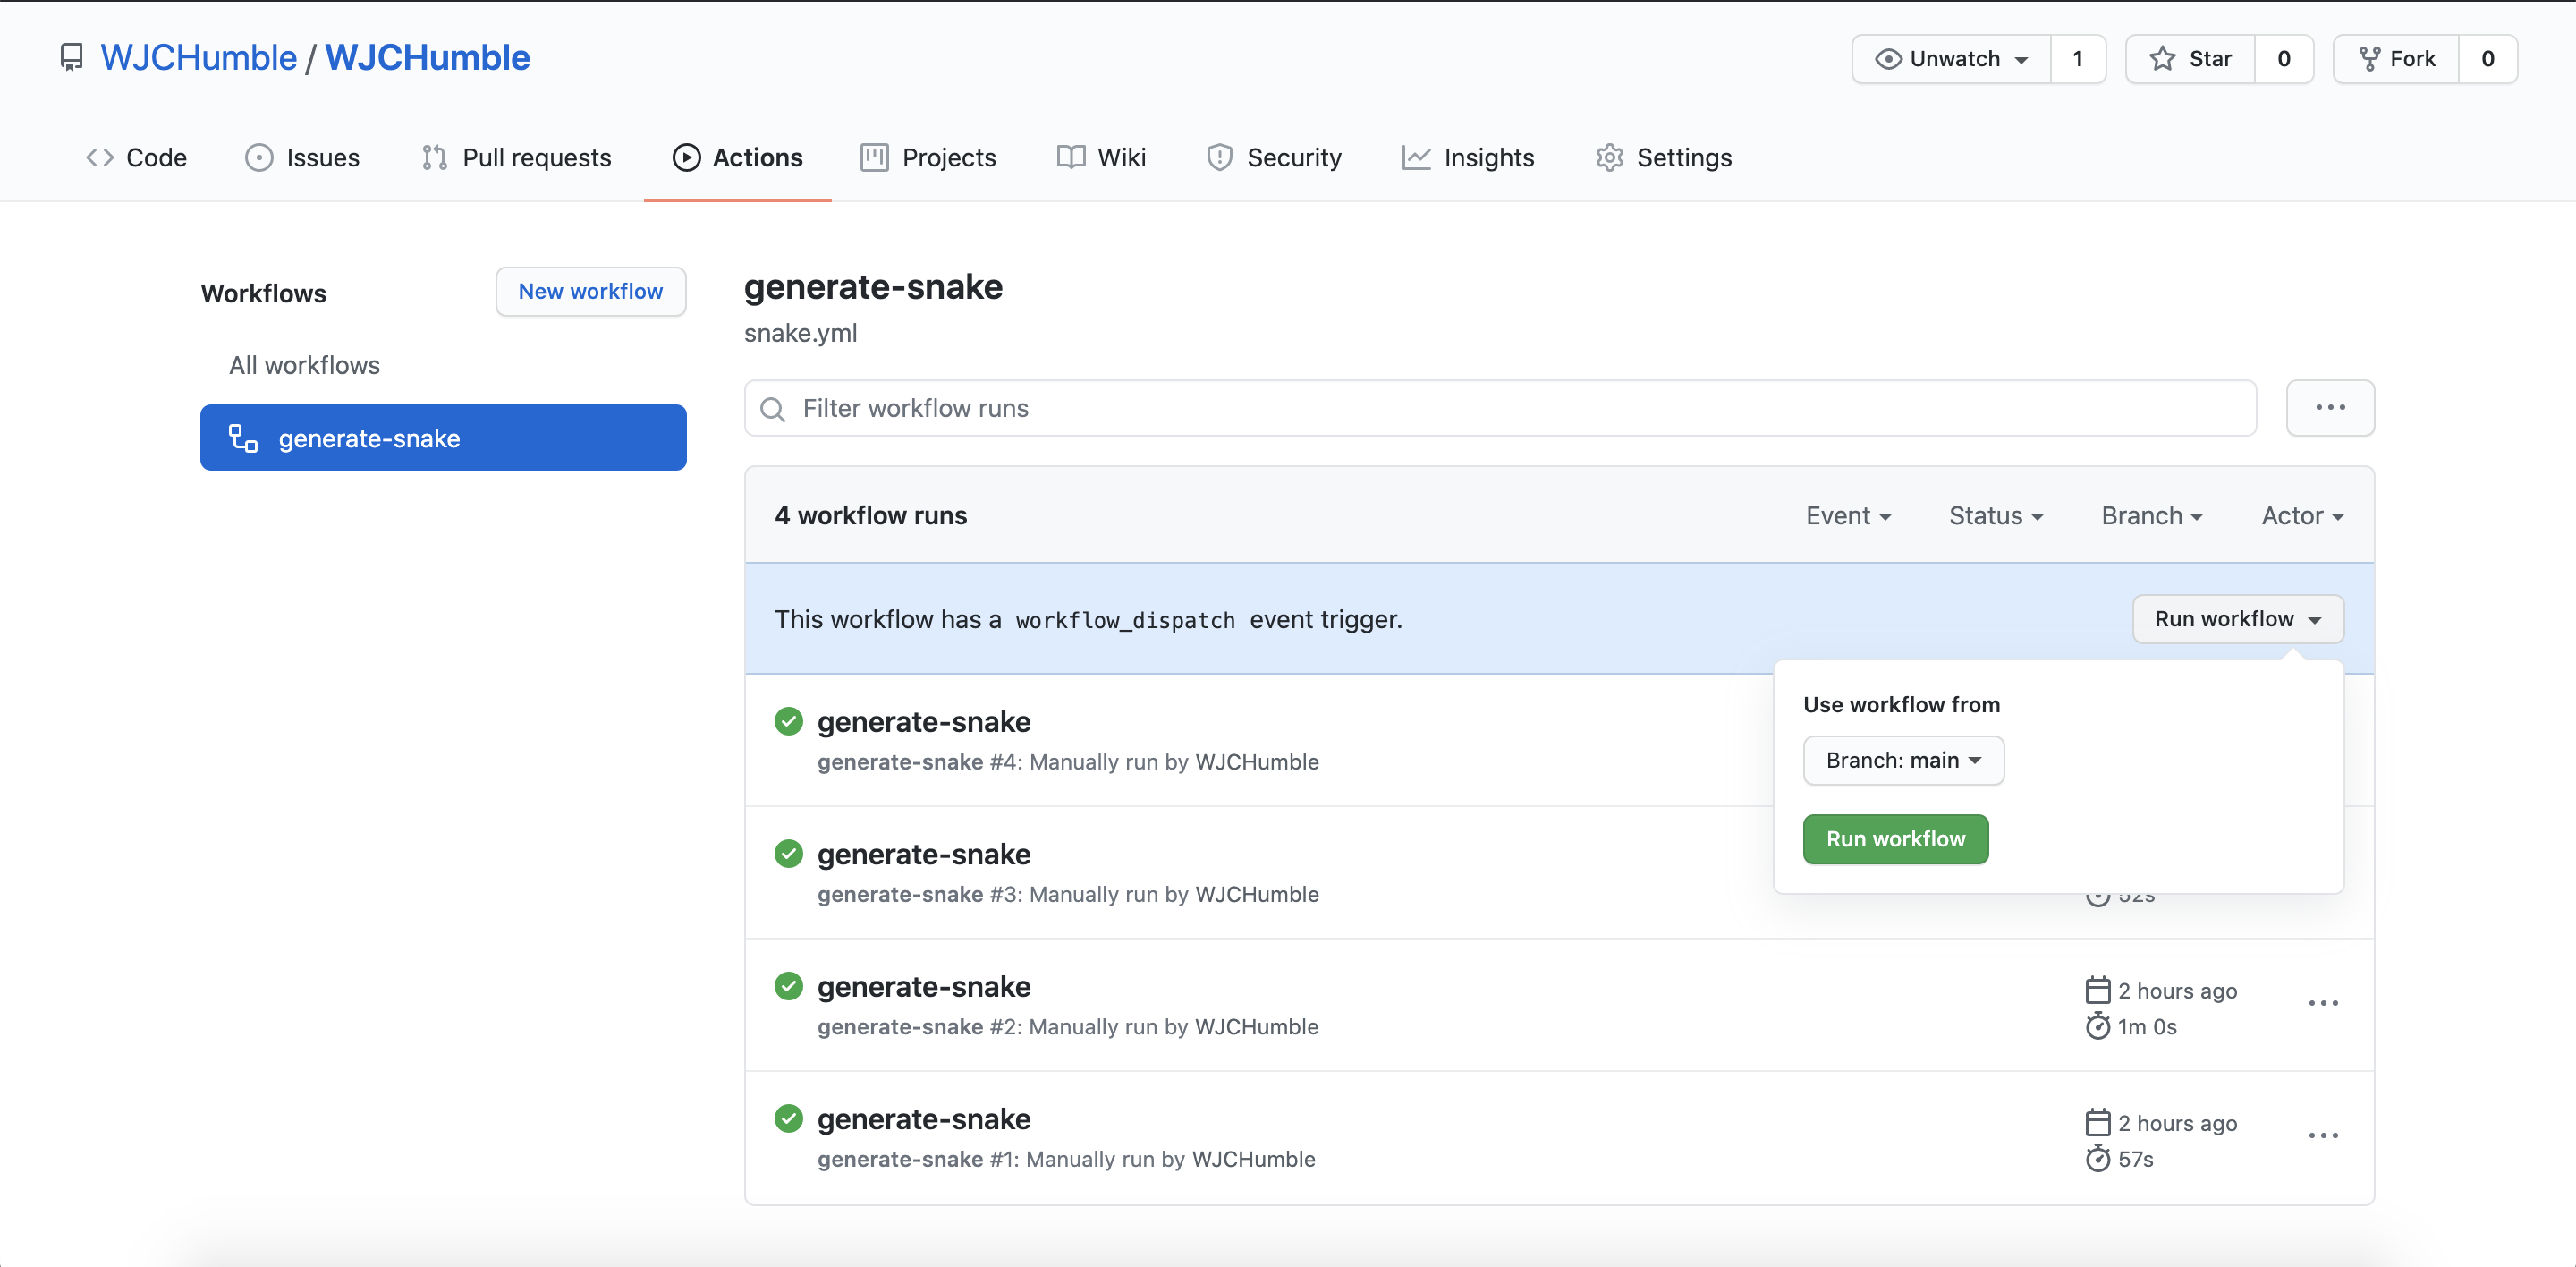The height and width of the screenshot is (1267, 2576).
Task: Click the play icon on Actions tab
Action: 686,158
